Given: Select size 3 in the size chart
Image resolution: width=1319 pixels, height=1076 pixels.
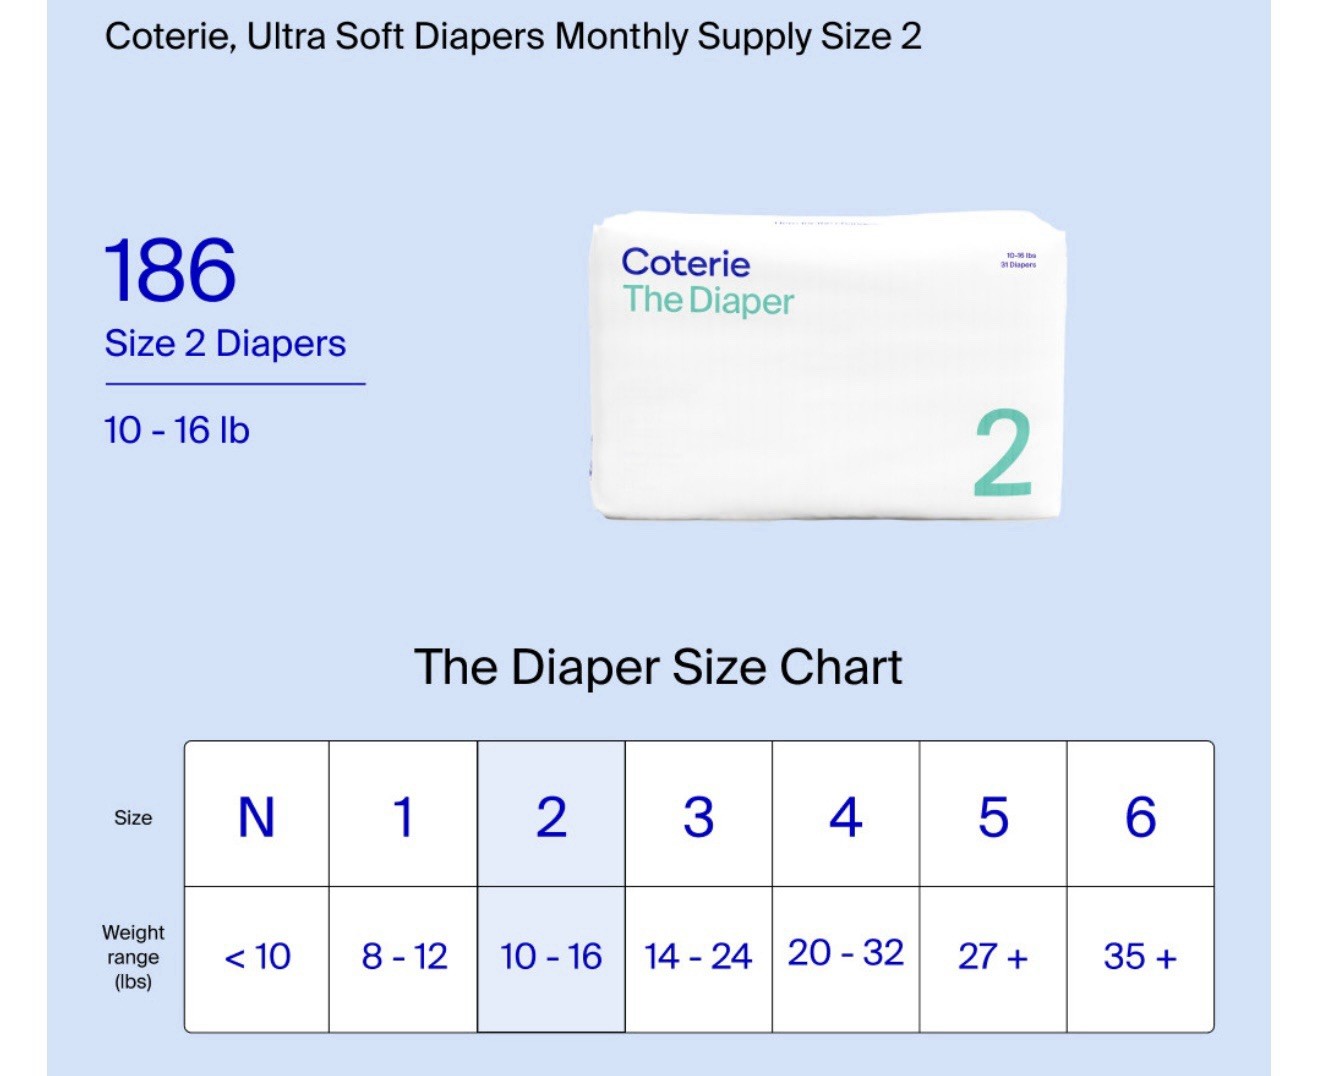Looking at the screenshot, I should (x=698, y=816).
